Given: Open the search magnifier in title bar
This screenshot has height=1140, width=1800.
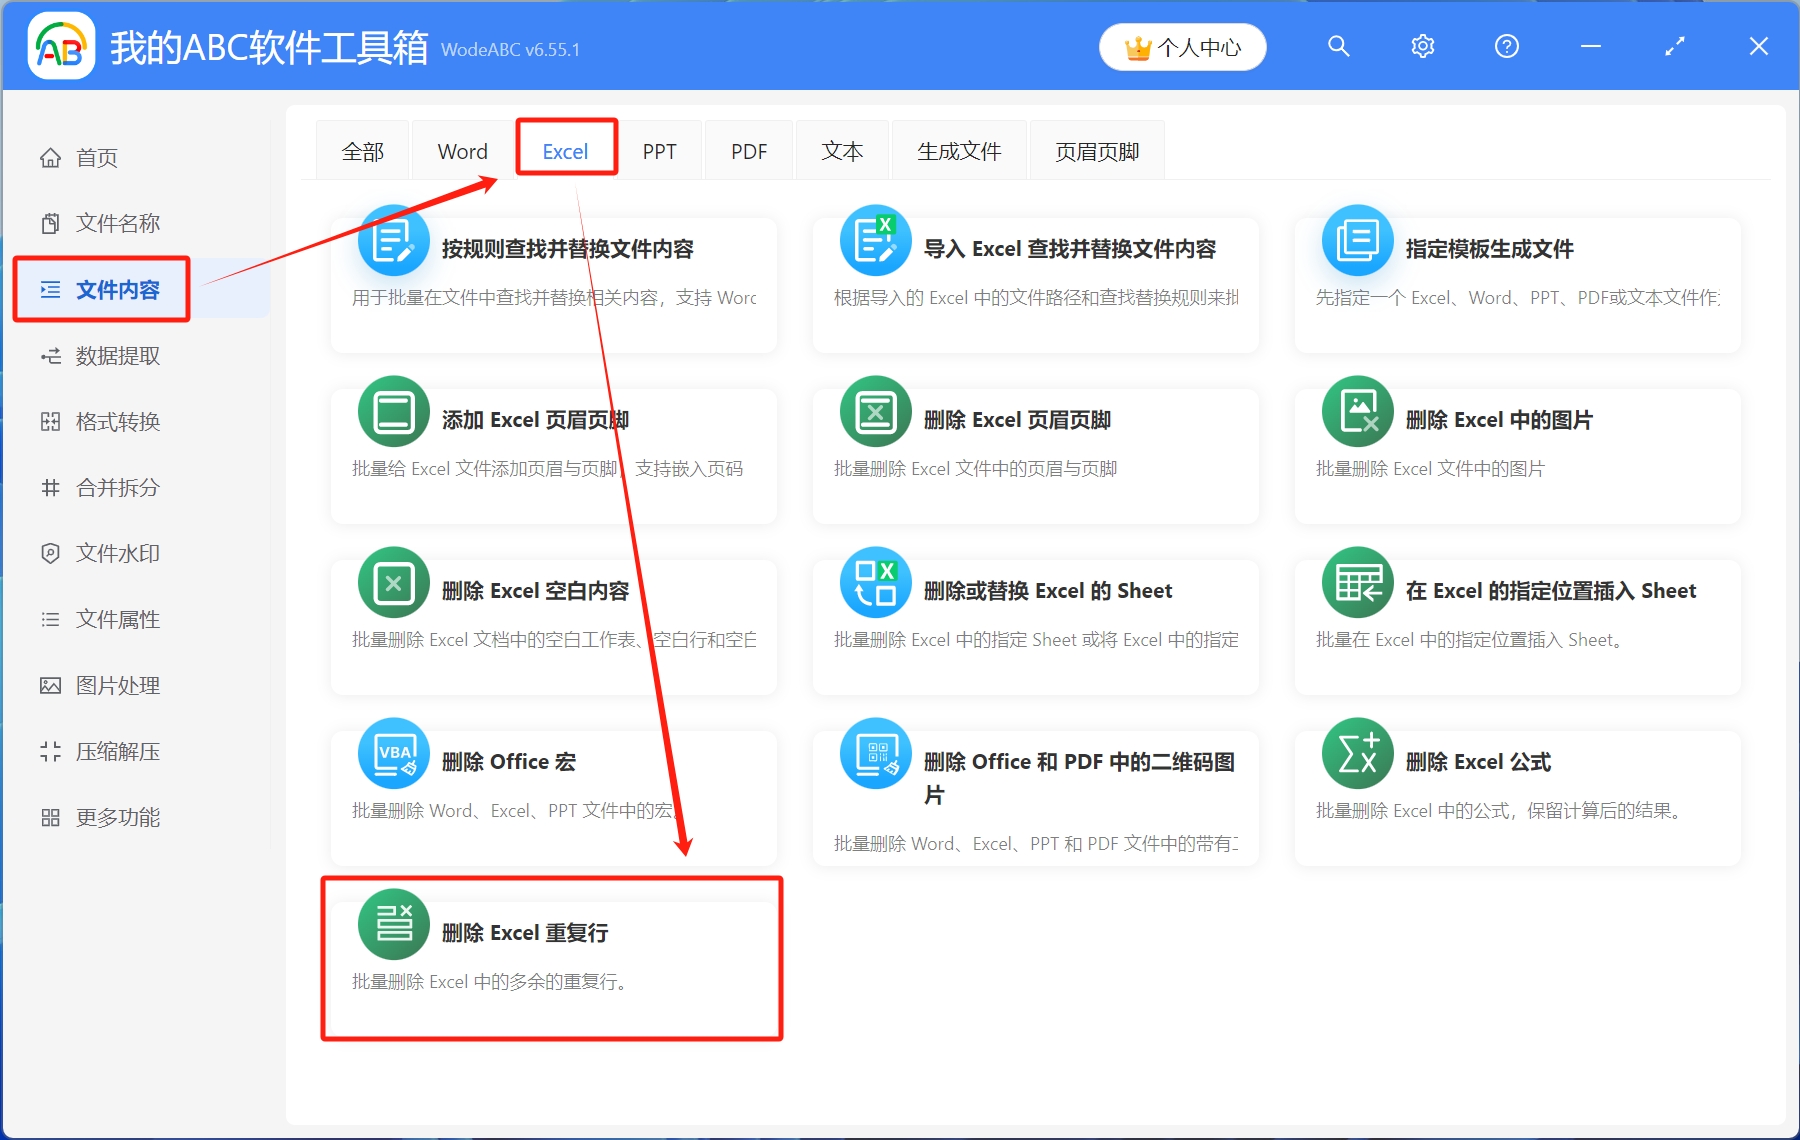Looking at the screenshot, I should click(x=1338, y=46).
